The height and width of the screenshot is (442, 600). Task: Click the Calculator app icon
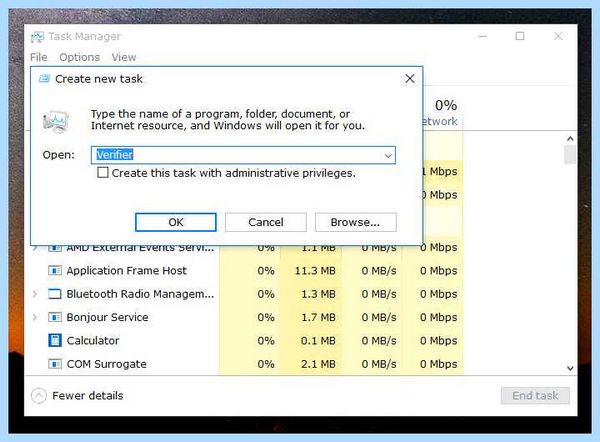point(55,341)
